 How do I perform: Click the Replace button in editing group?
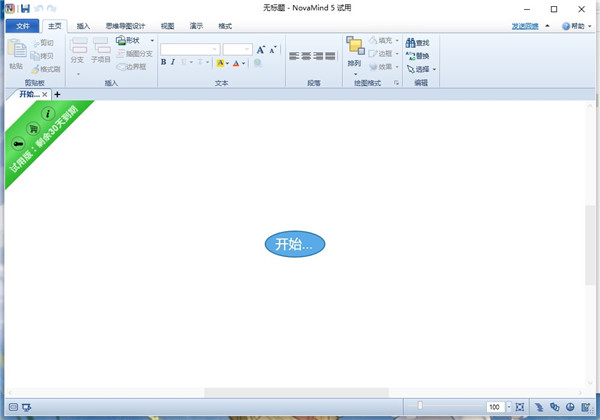tap(417, 56)
